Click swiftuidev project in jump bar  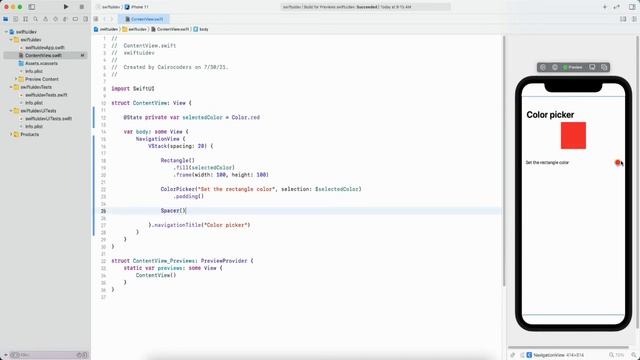pyautogui.click(x=106, y=29)
